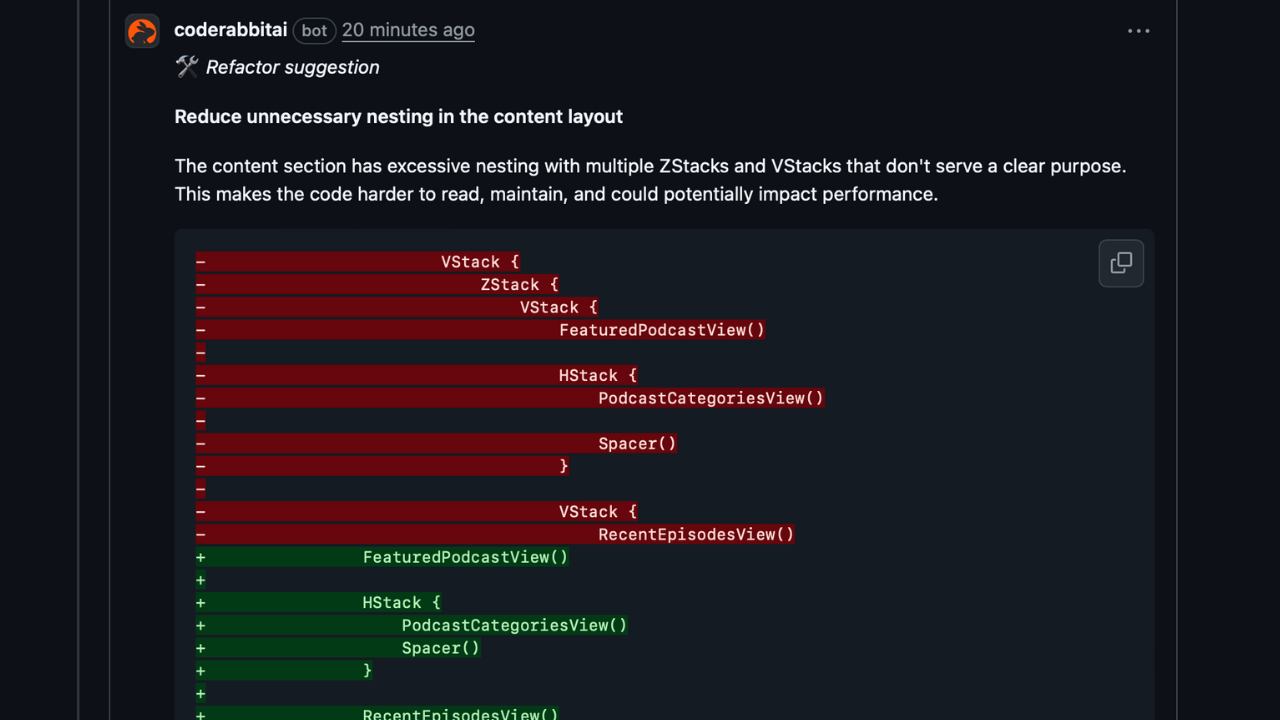Screen dimensions: 1280x720
Task: Open the coderabbitai username profile link
Action: [231, 30]
